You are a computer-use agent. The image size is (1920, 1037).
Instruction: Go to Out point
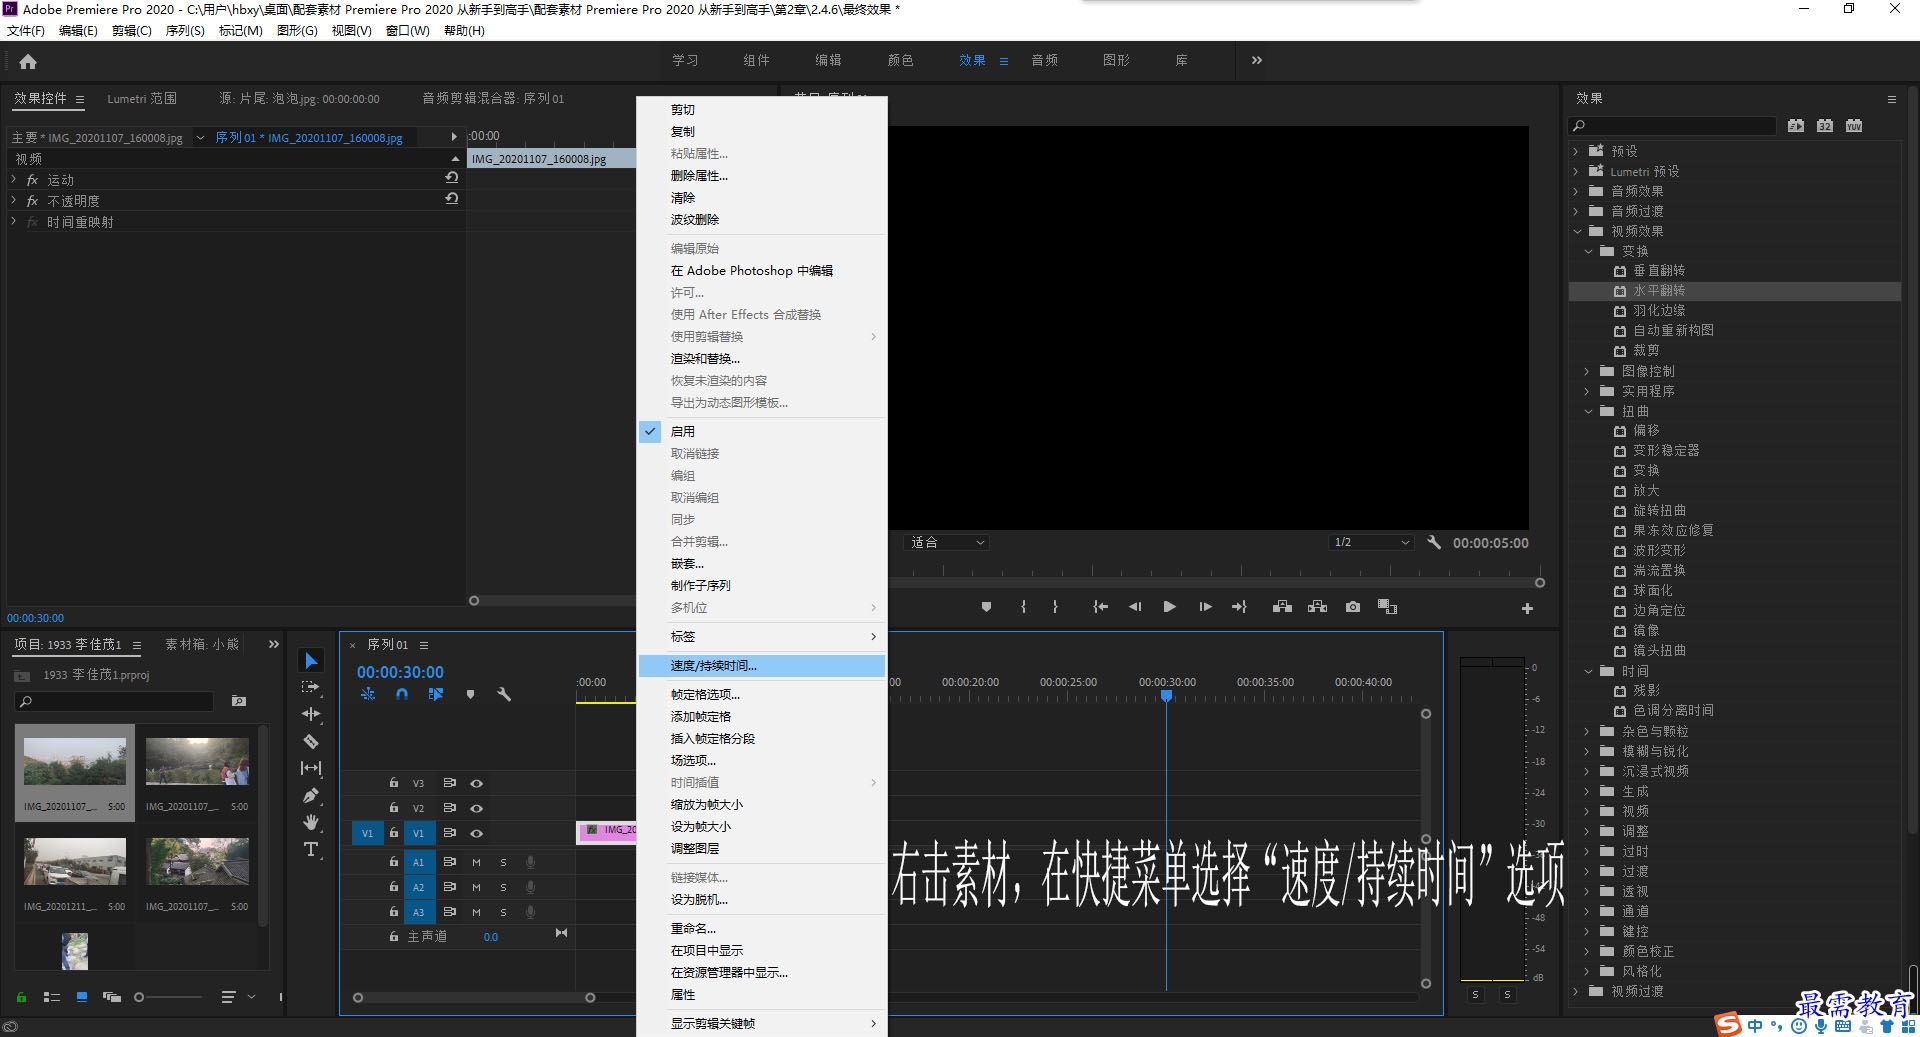pos(1239,607)
